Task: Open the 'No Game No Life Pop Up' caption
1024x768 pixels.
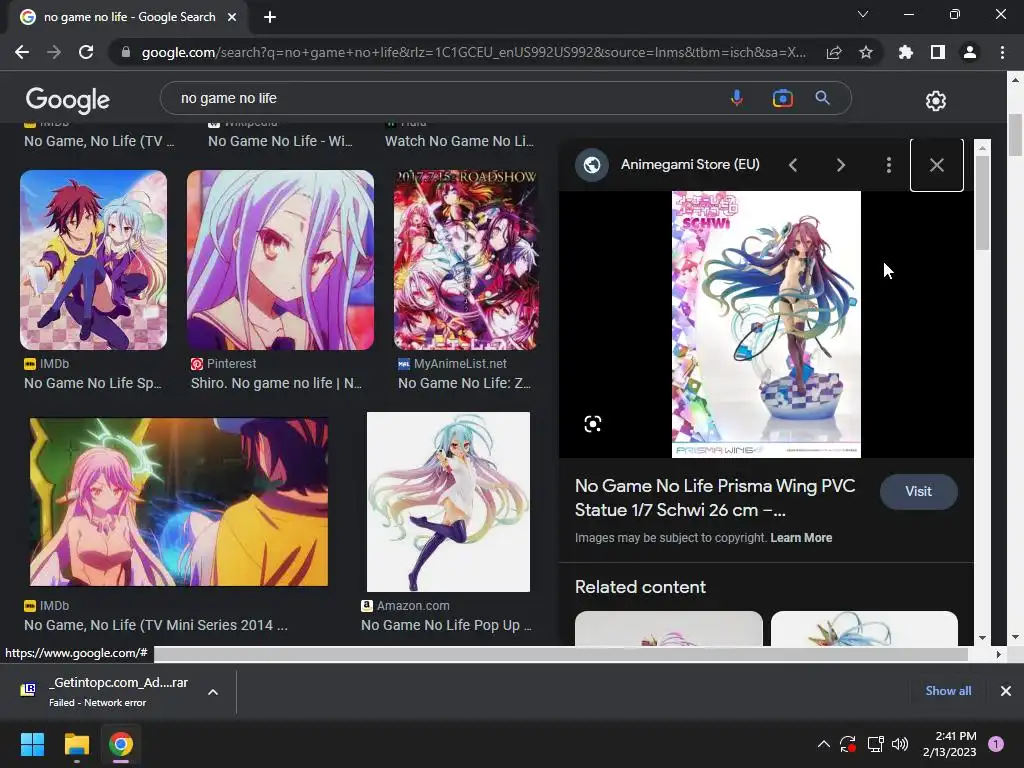Action: point(446,625)
